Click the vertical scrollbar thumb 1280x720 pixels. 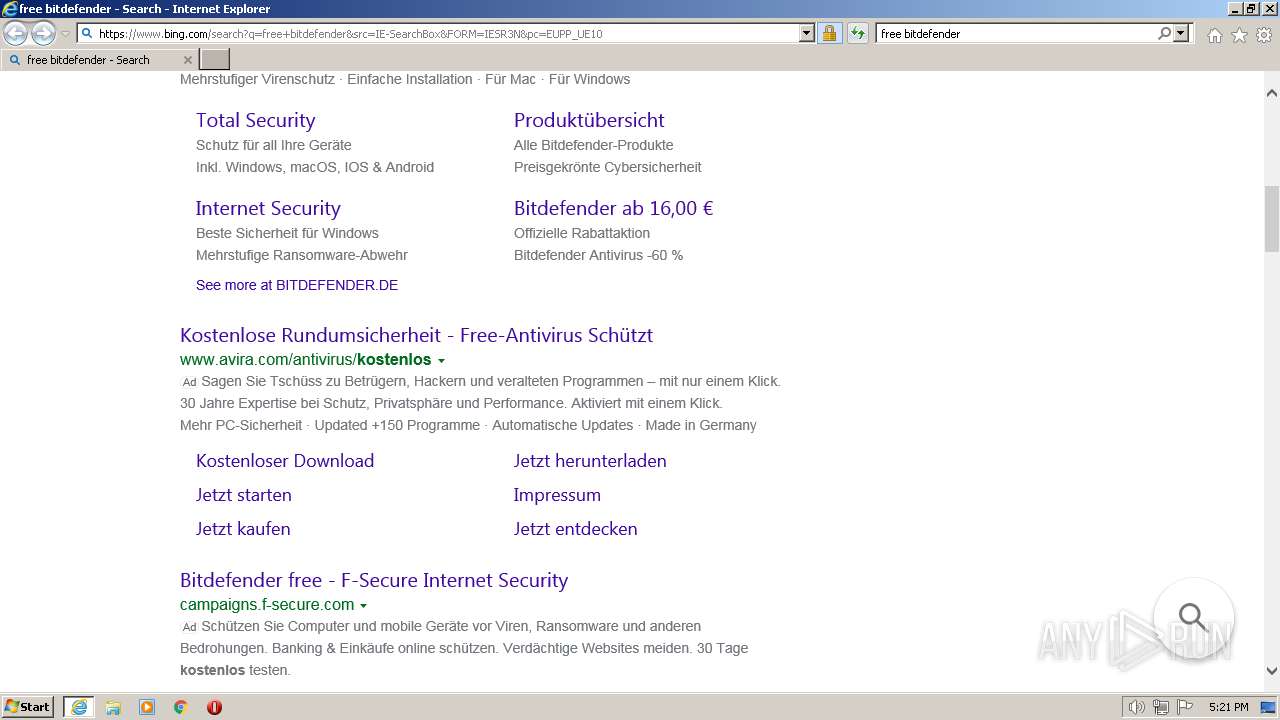1272,218
